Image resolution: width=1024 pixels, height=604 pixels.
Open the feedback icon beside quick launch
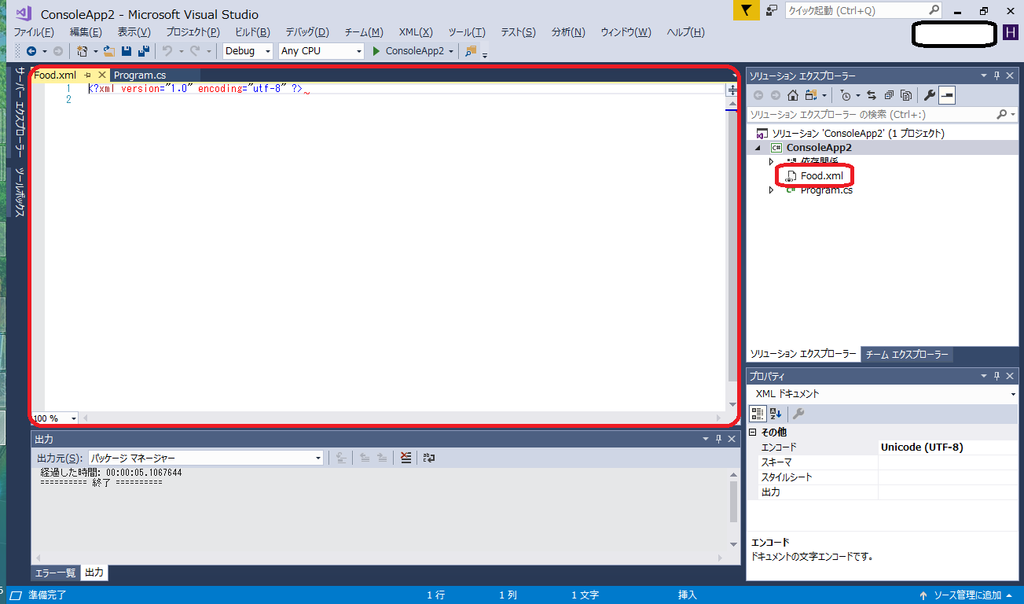click(x=771, y=10)
